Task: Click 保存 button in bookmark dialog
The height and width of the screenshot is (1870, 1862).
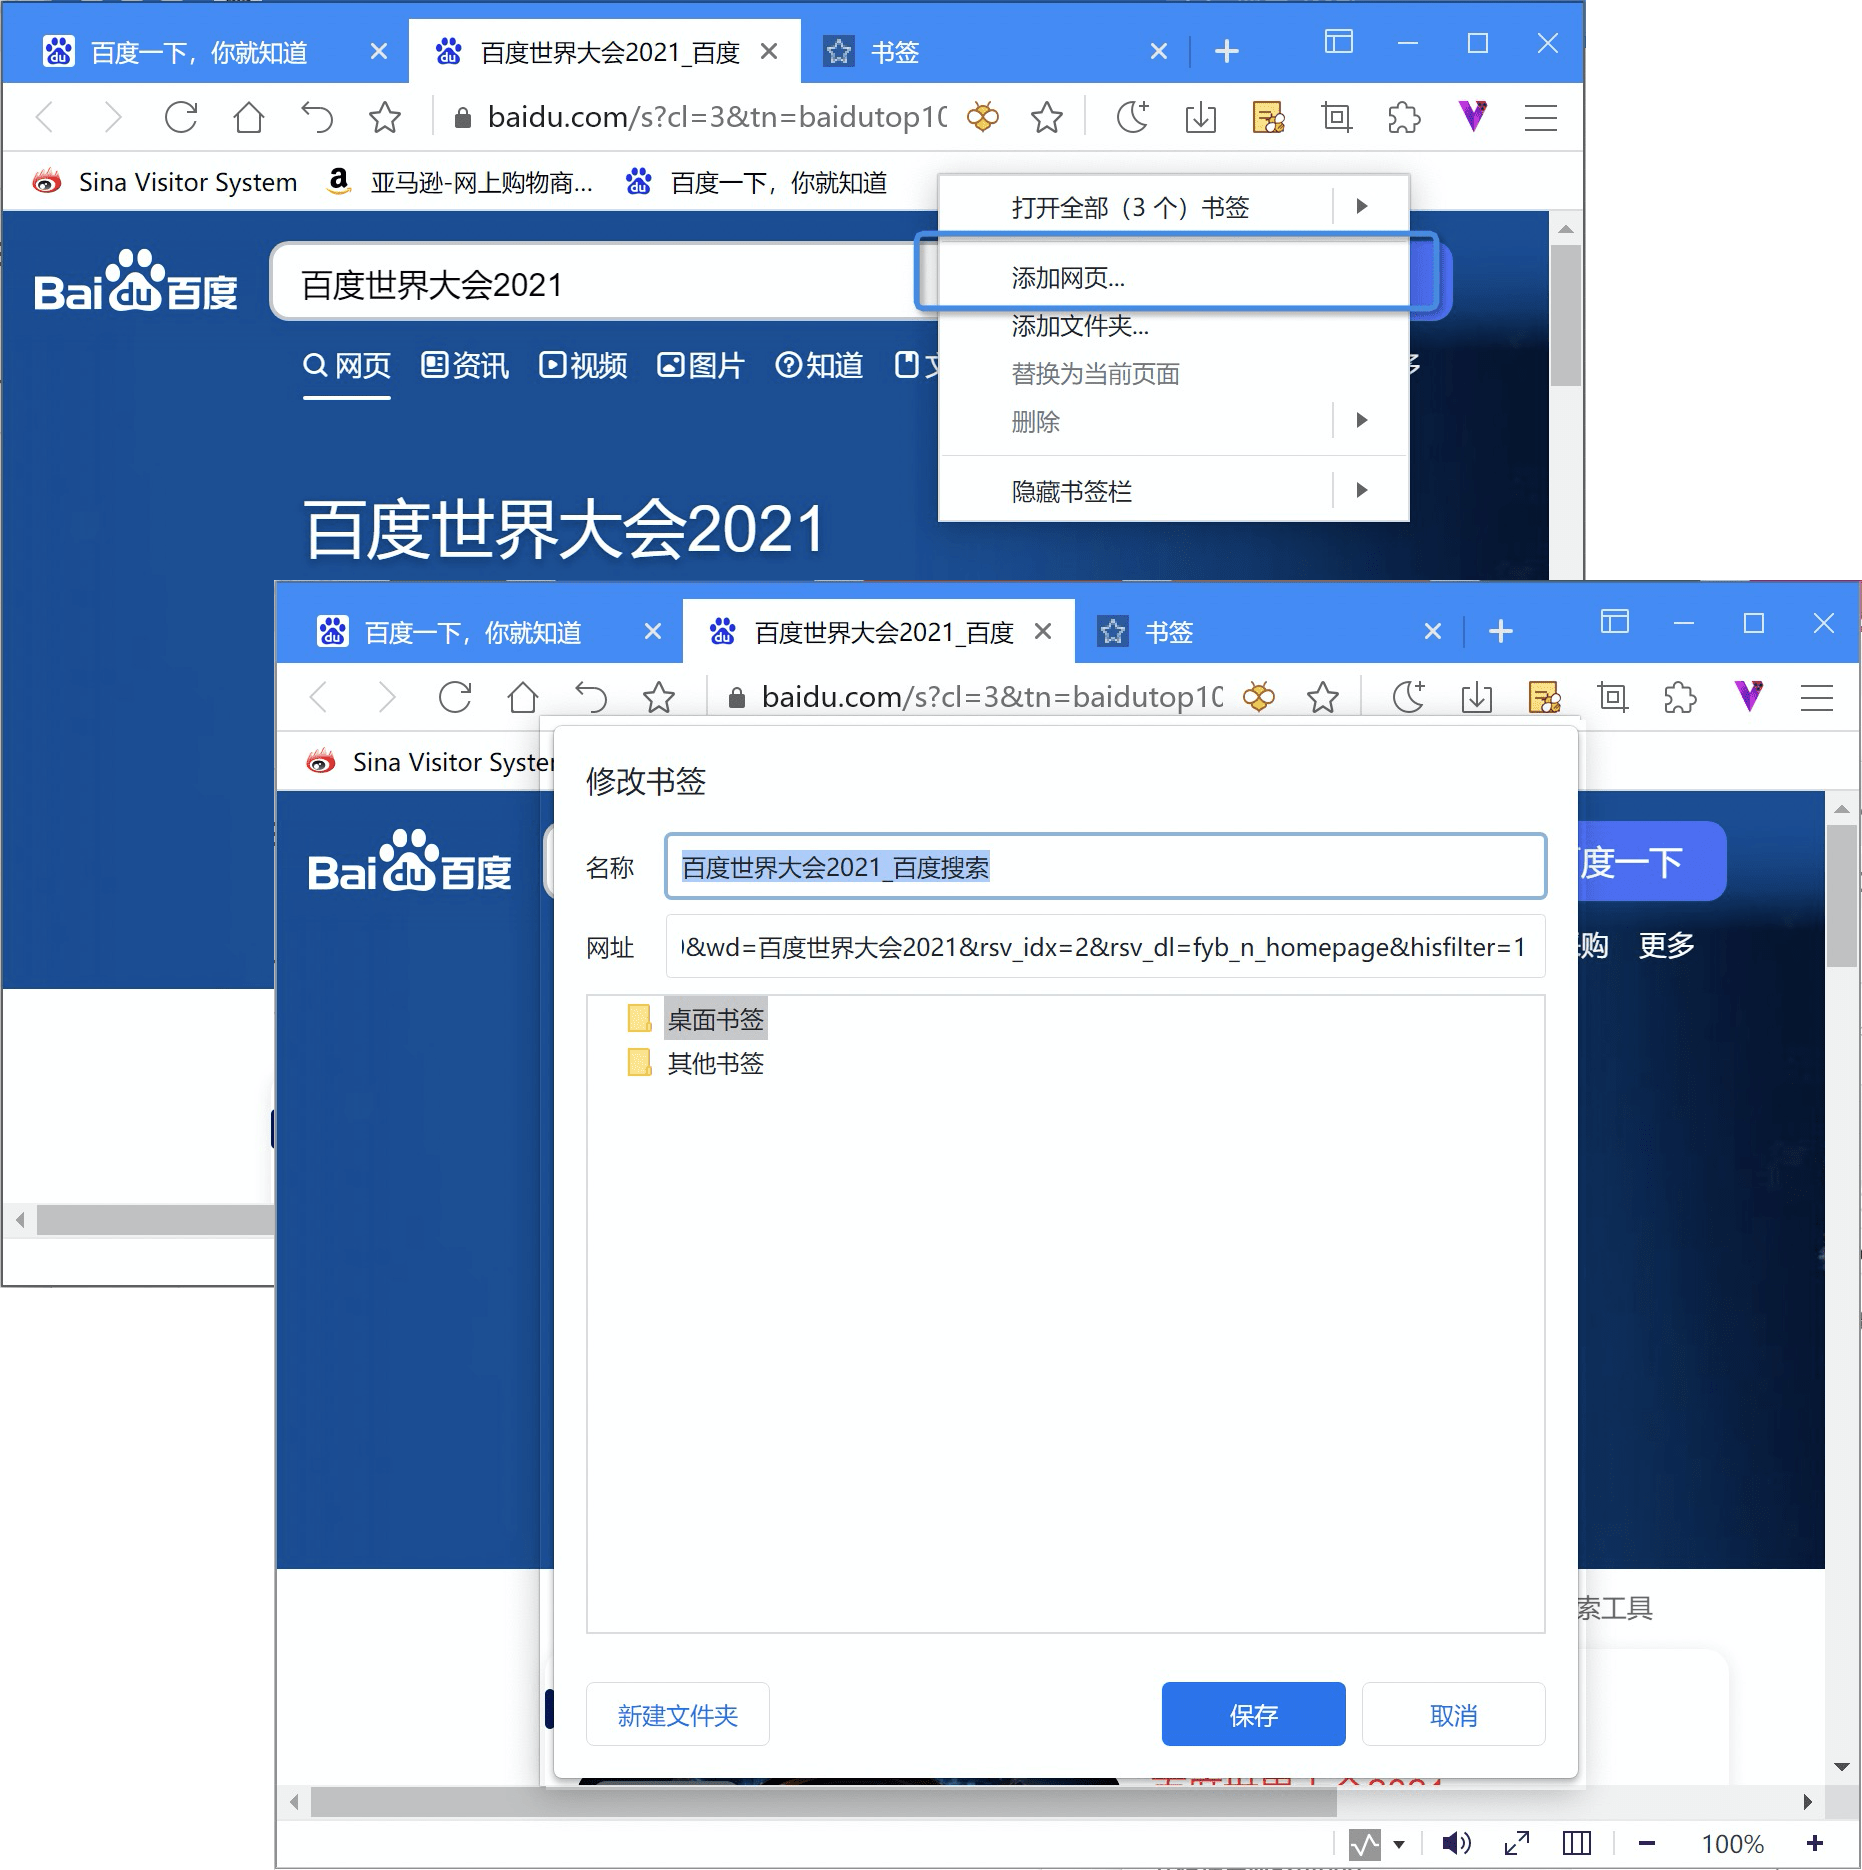Action: click(x=1253, y=1714)
